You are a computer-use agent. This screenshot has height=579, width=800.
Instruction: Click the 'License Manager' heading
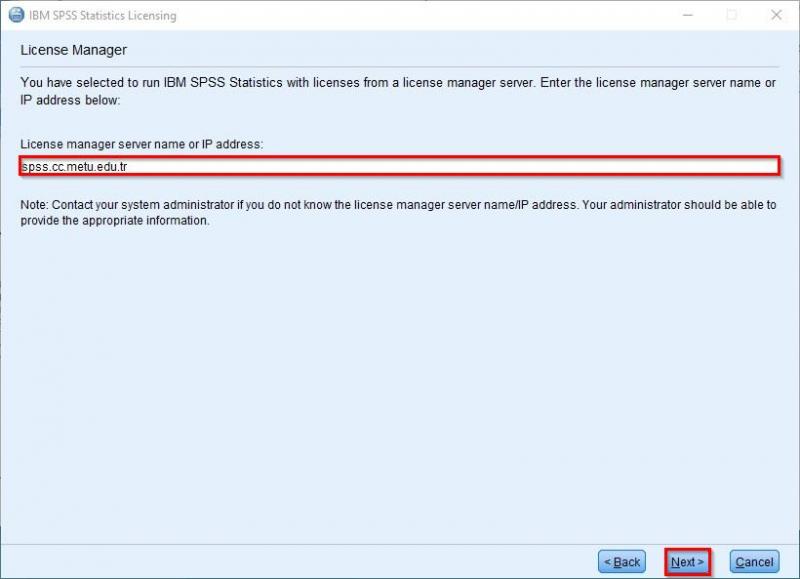[x=74, y=50]
